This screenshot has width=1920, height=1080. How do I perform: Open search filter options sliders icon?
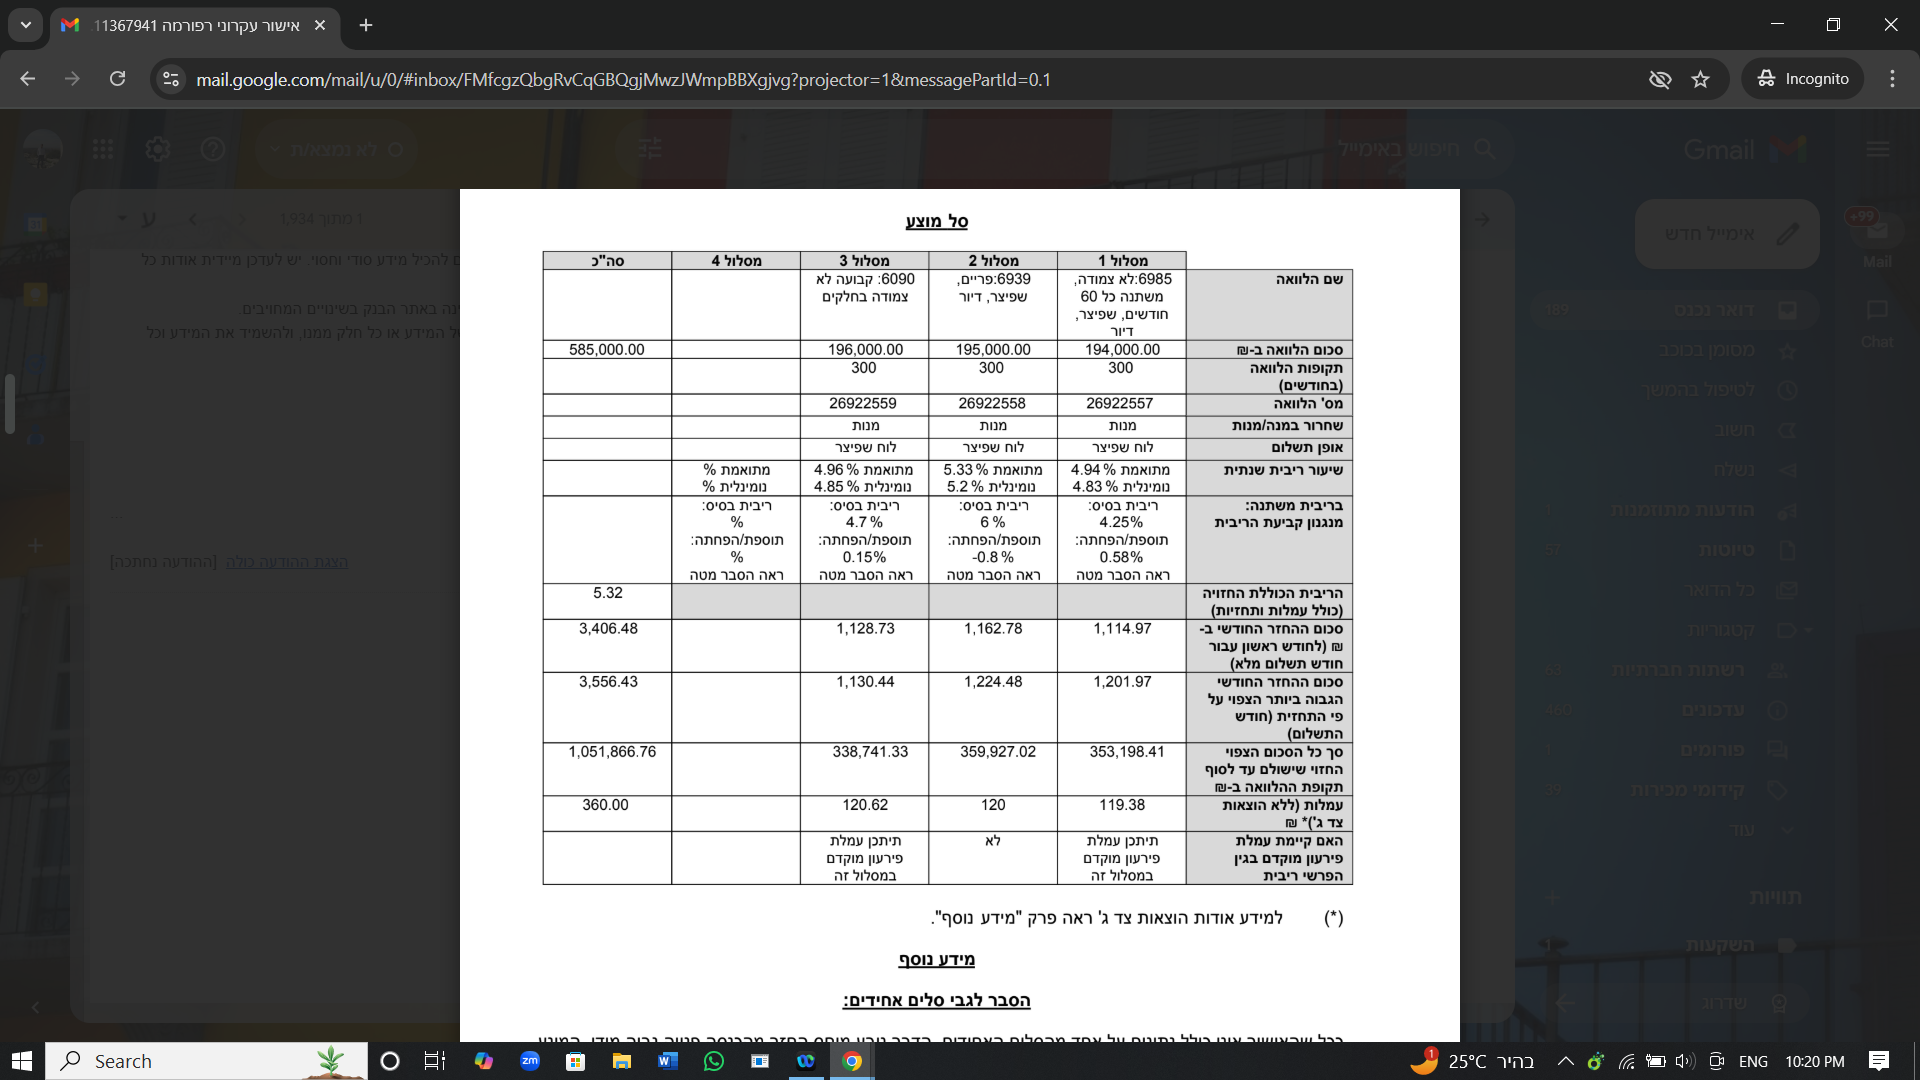pyautogui.click(x=651, y=150)
